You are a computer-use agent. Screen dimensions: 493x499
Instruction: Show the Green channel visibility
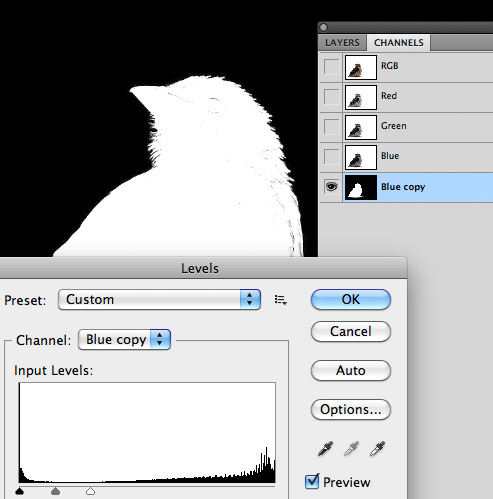coord(331,127)
